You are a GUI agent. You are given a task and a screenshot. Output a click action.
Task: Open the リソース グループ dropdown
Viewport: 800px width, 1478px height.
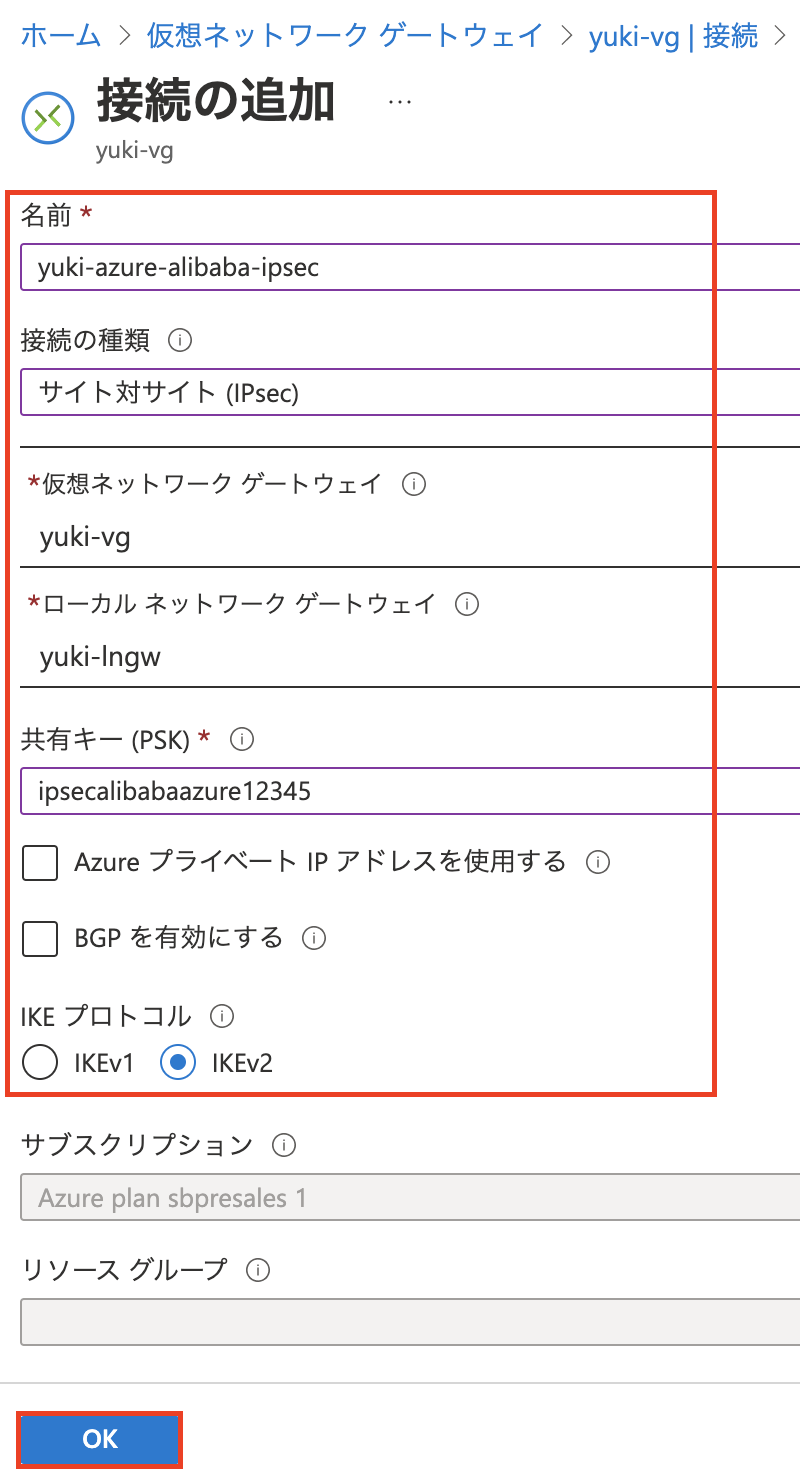[x=410, y=1322]
